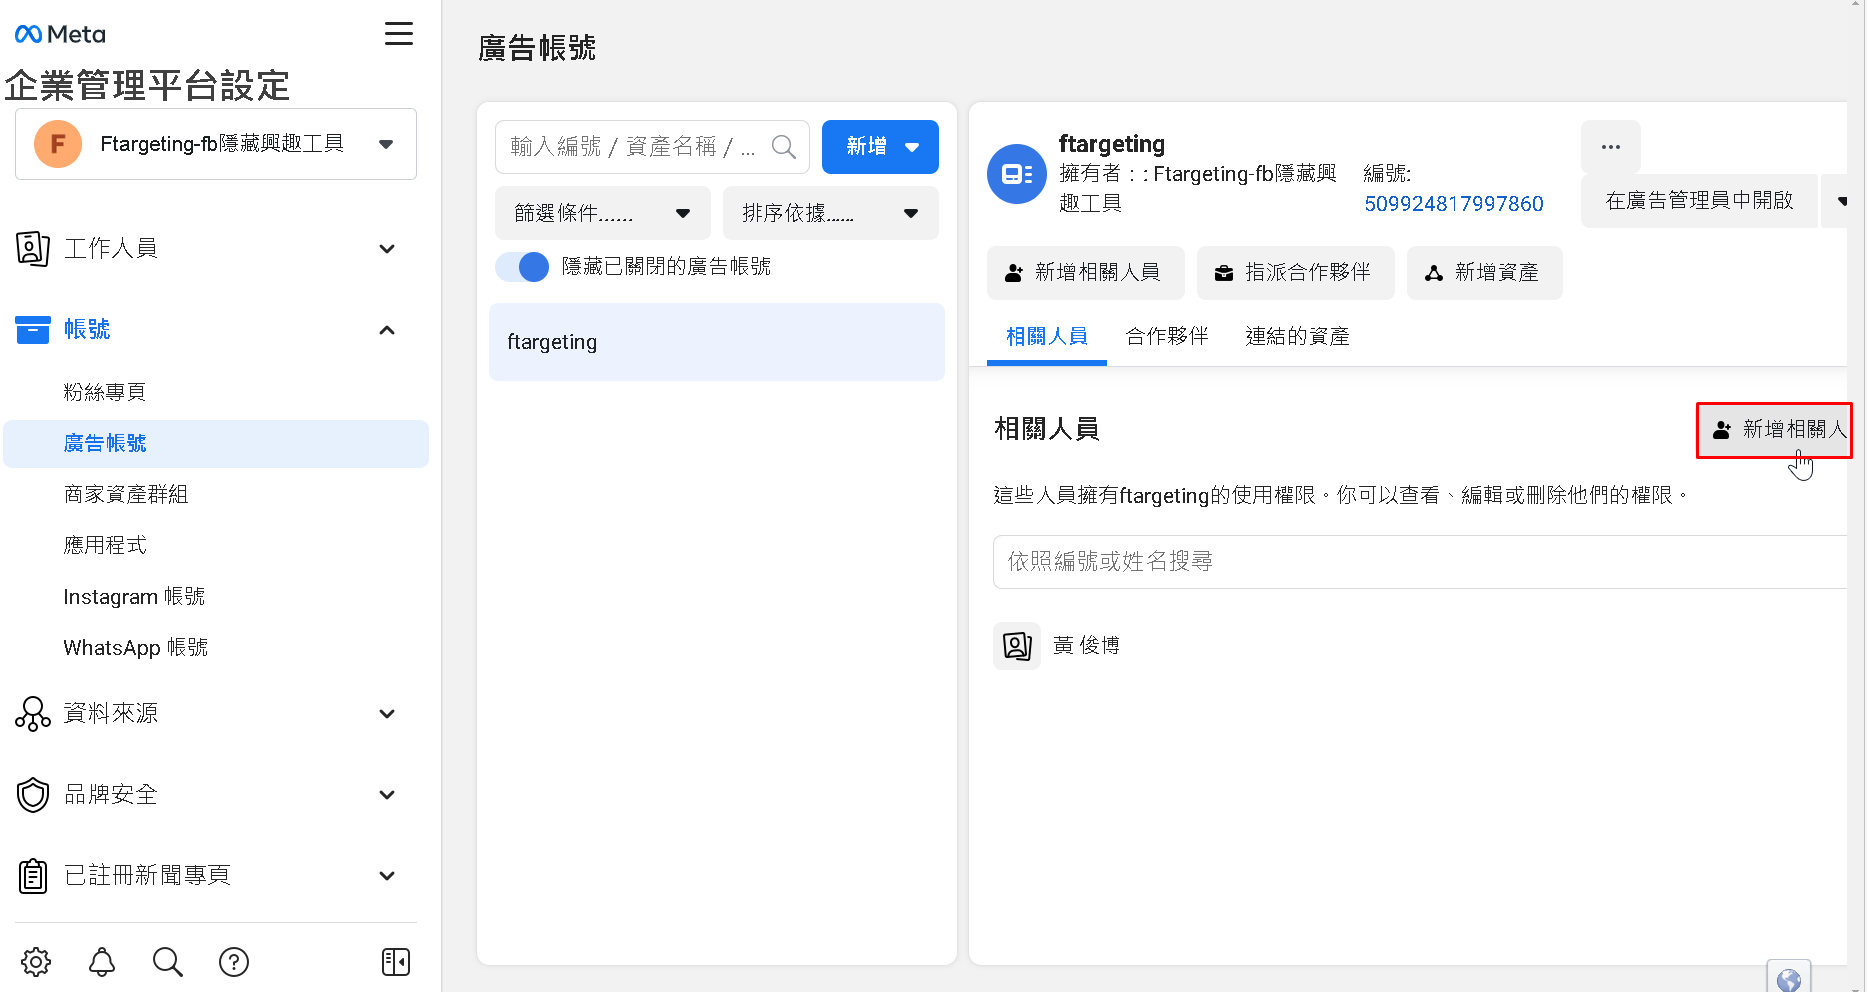
Task: Select 廣告帳號 menu item
Action: click(216, 443)
